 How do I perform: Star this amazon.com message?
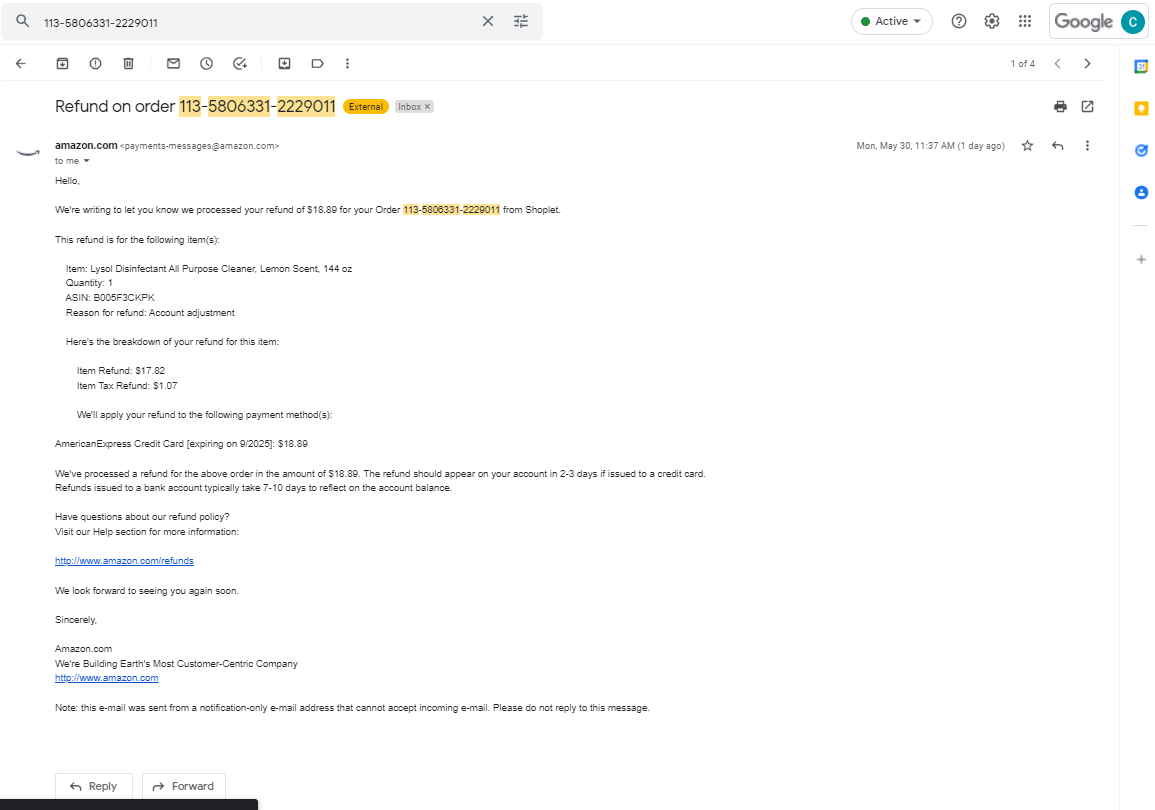click(x=1028, y=146)
